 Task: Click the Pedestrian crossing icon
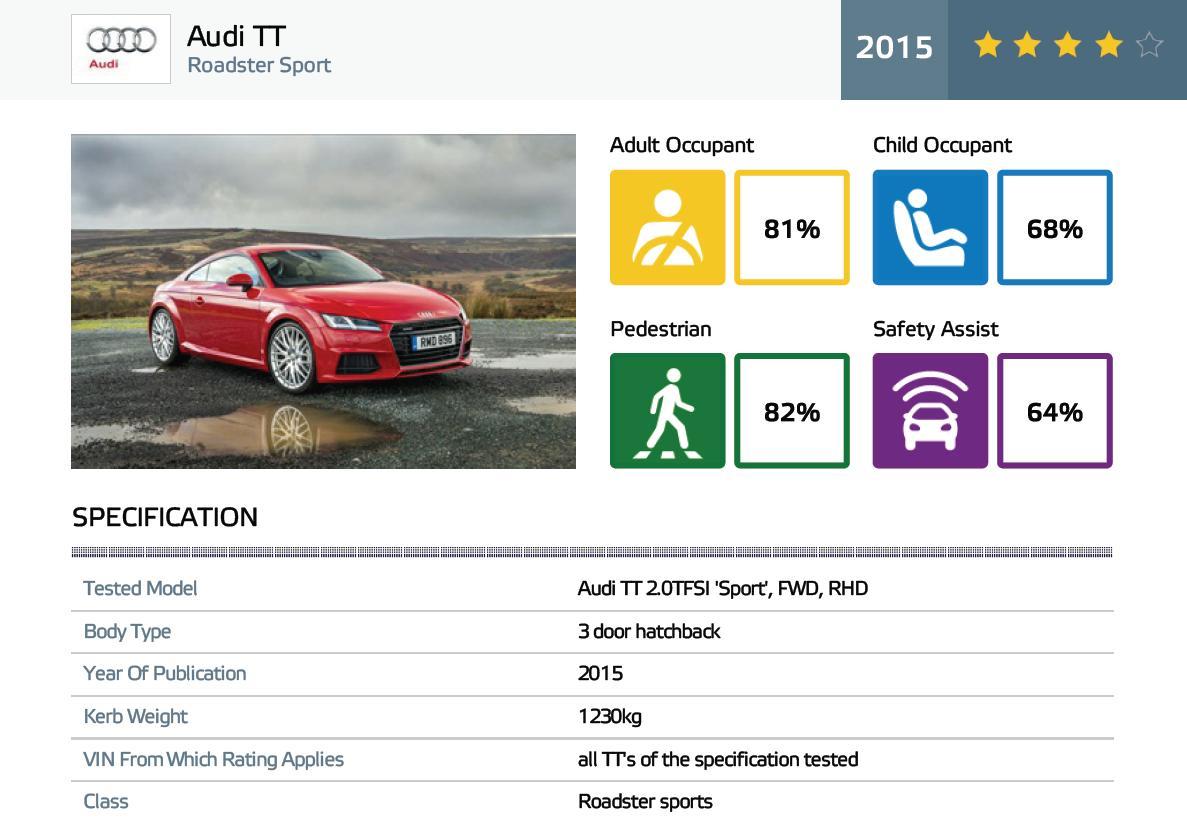(668, 411)
